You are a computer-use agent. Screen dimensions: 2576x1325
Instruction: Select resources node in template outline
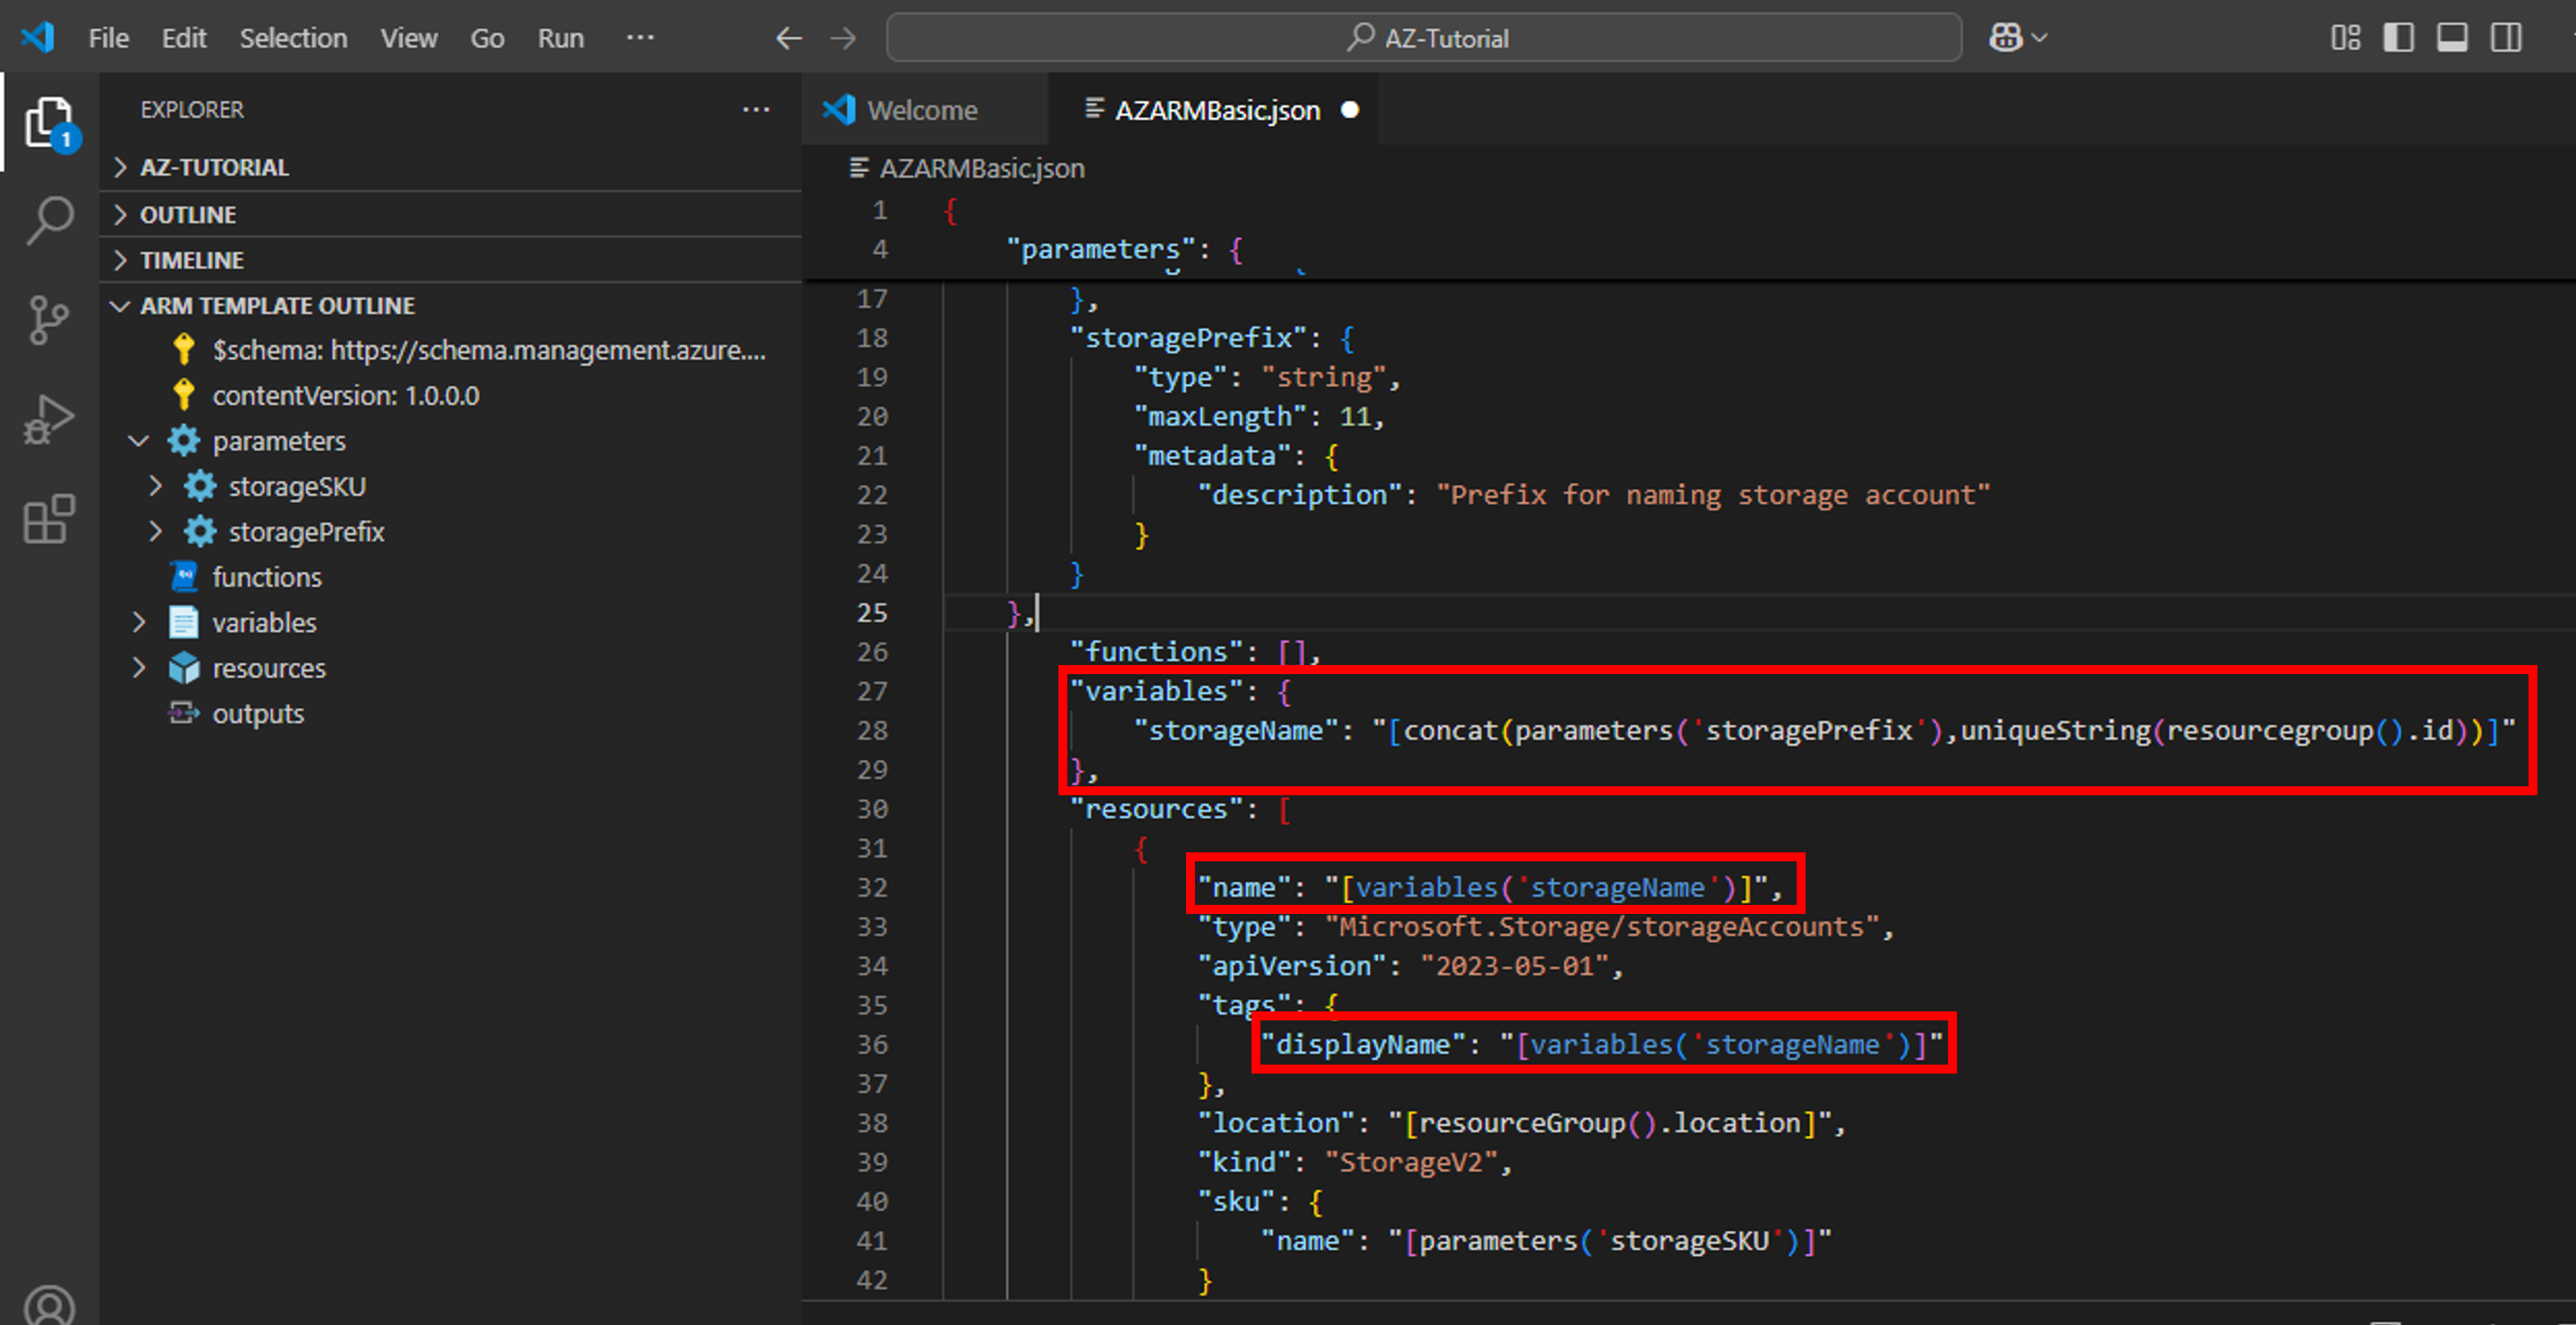click(268, 668)
